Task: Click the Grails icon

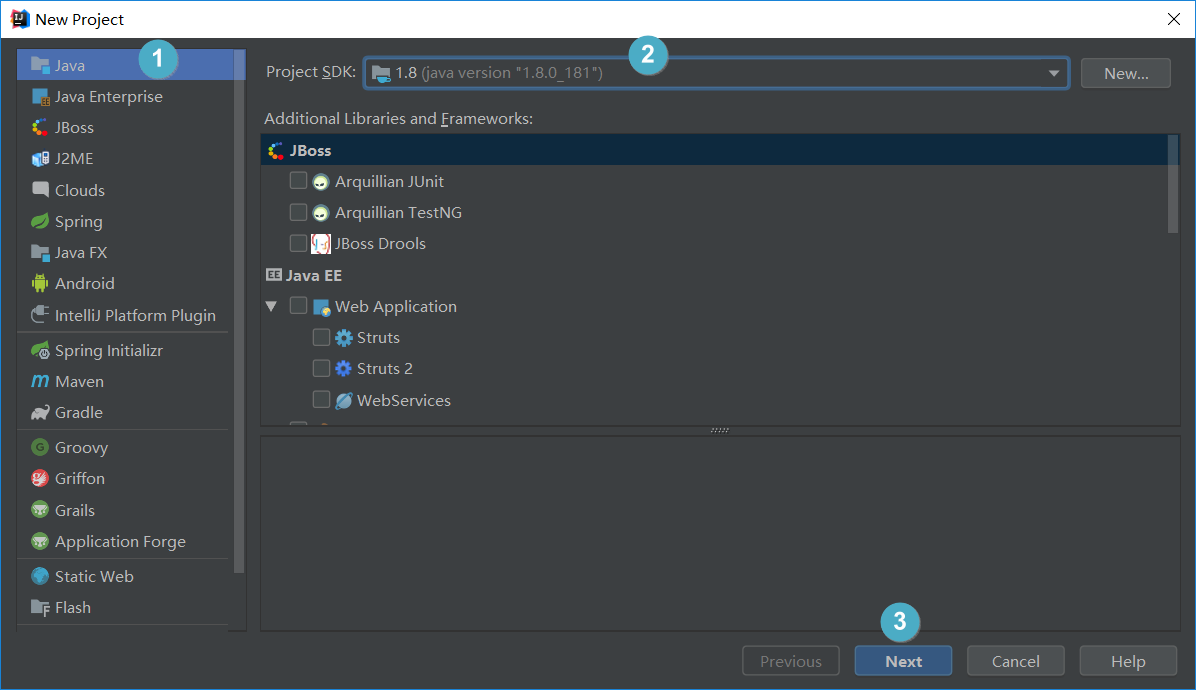Action: tap(40, 509)
